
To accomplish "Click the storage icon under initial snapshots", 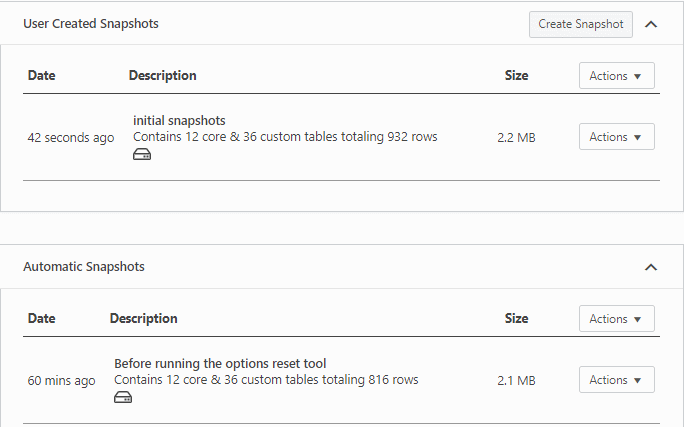I will (x=142, y=155).
